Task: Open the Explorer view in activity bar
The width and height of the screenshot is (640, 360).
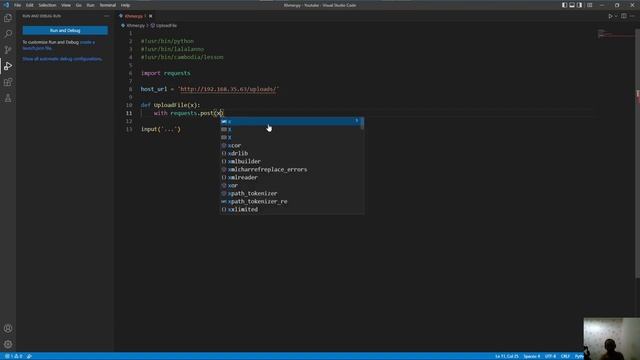Action: (x=8, y=18)
